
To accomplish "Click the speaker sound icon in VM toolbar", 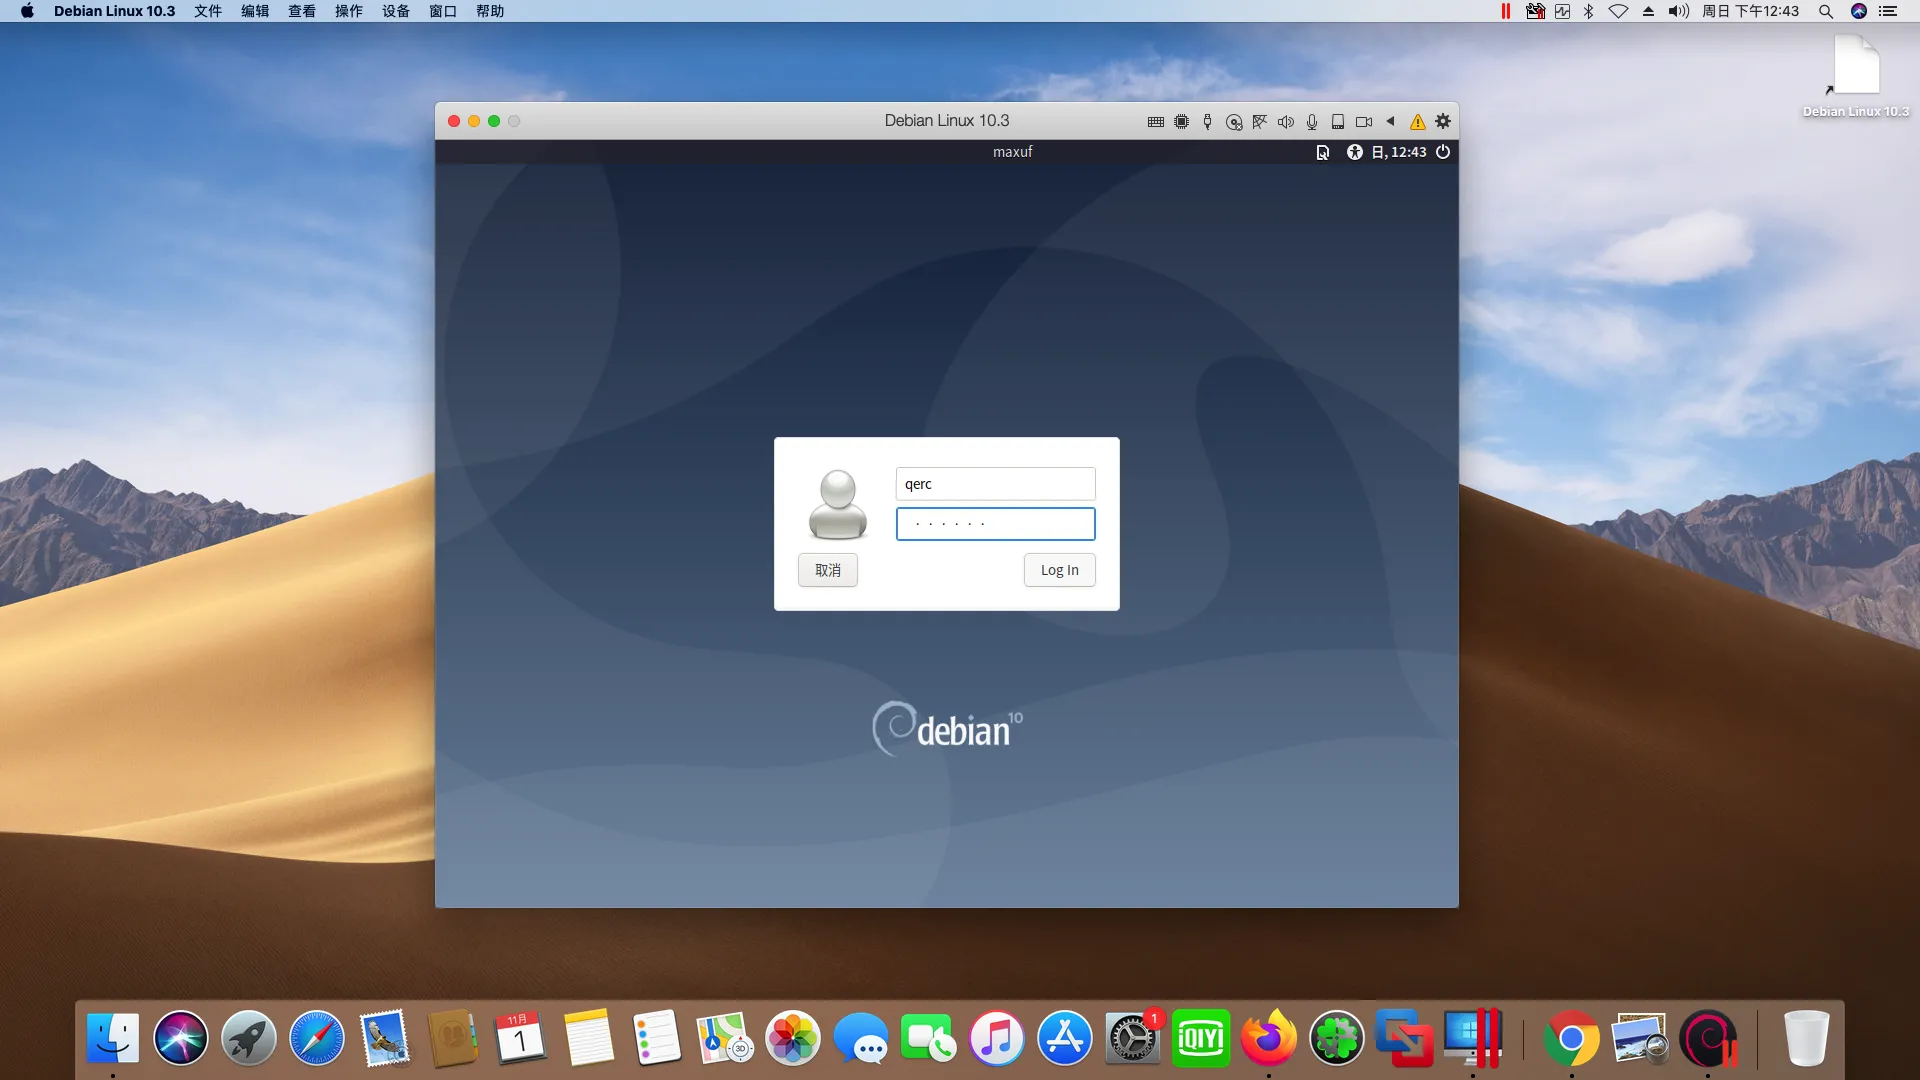I will coord(1286,122).
